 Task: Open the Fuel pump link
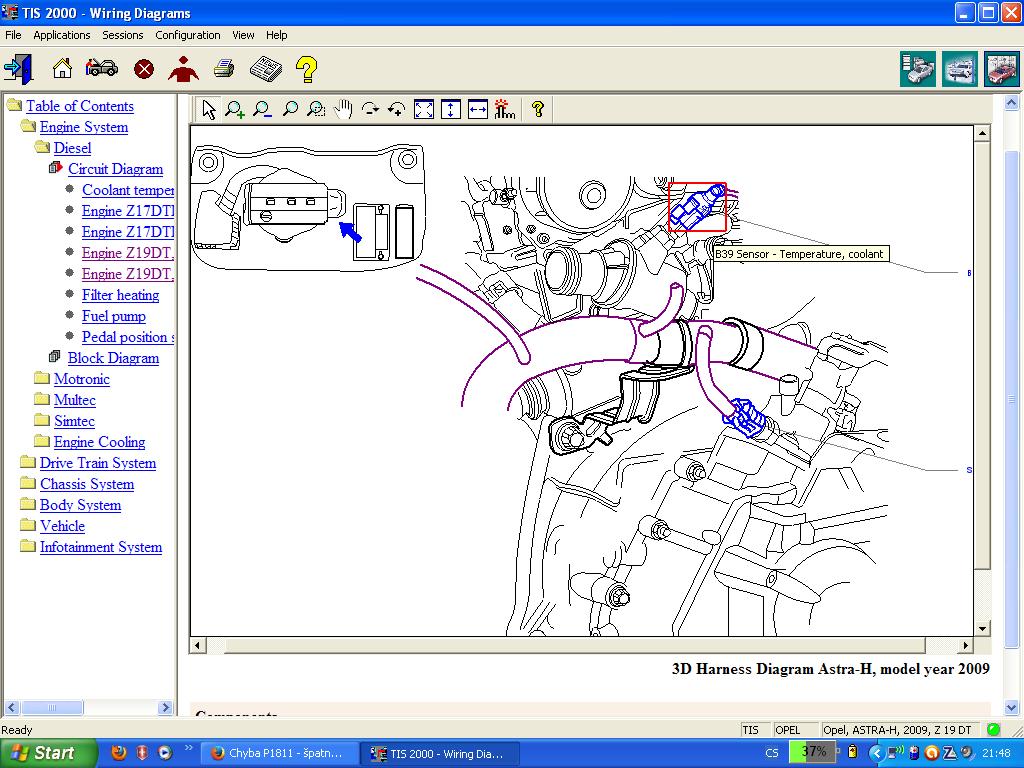[x=113, y=316]
